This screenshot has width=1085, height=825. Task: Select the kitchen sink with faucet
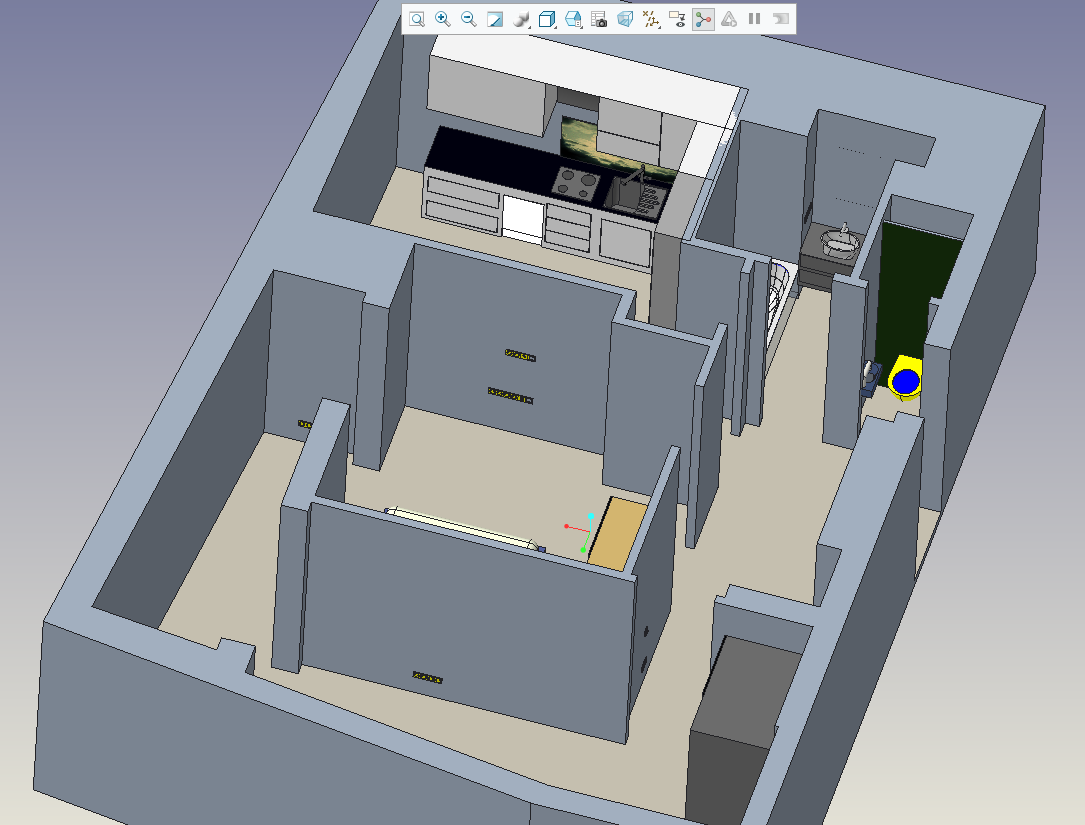point(636,195)
